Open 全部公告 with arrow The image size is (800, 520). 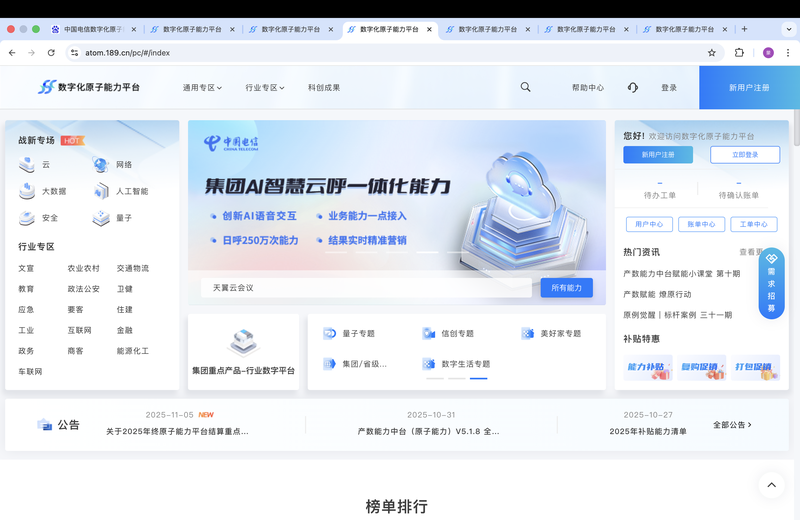[732, 425]
